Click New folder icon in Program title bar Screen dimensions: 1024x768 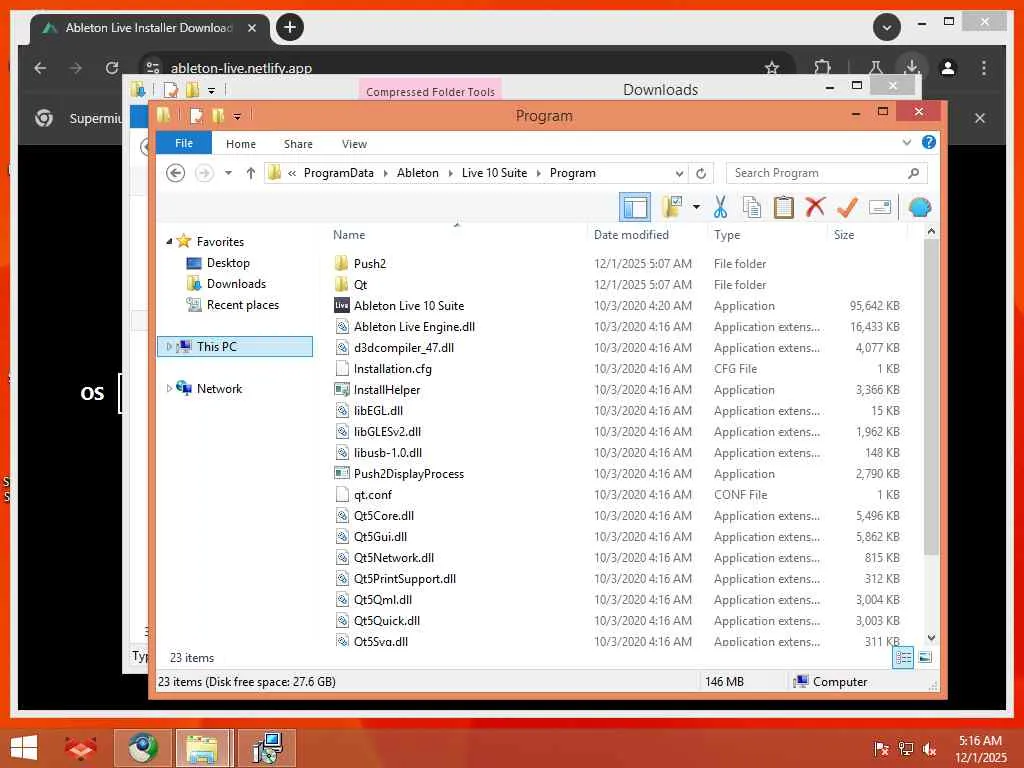tap(217, 116)
